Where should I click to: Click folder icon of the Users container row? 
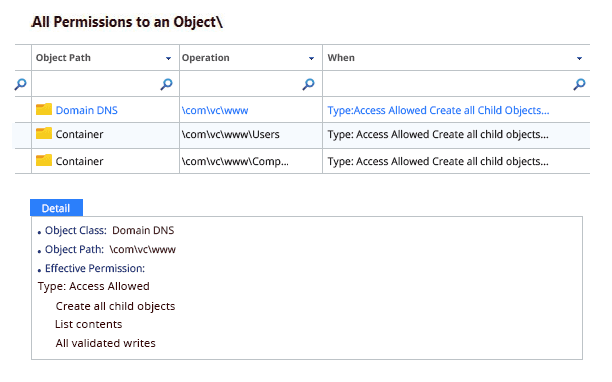[44, 133]
